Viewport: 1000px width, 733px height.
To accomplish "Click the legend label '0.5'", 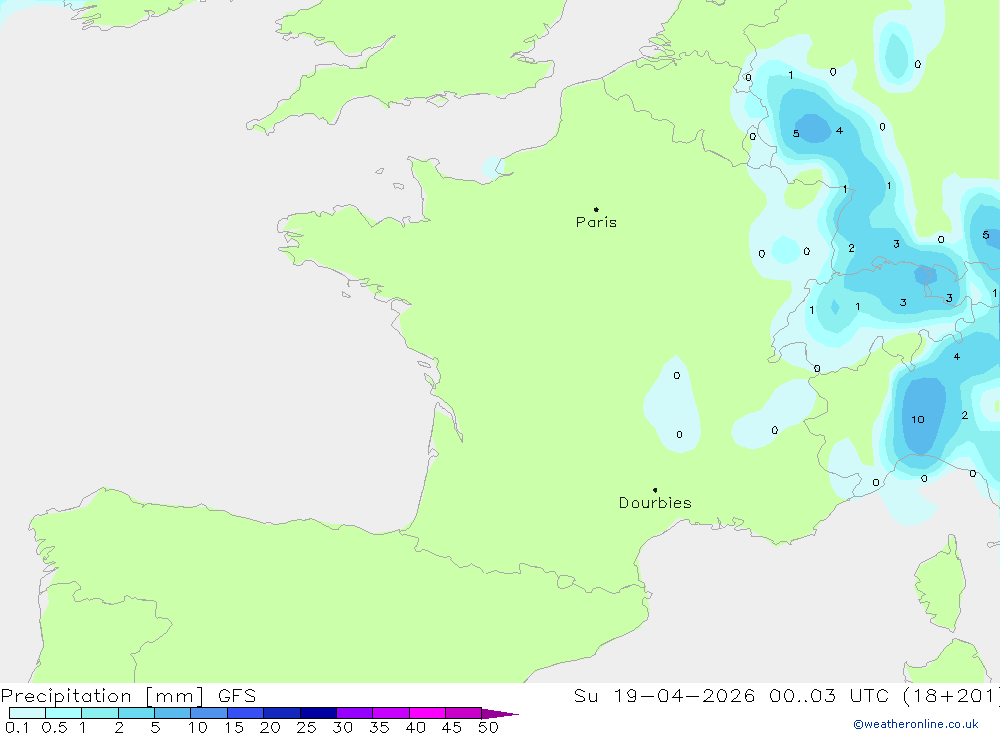I will pyautogui.click(x=54, y=727).
